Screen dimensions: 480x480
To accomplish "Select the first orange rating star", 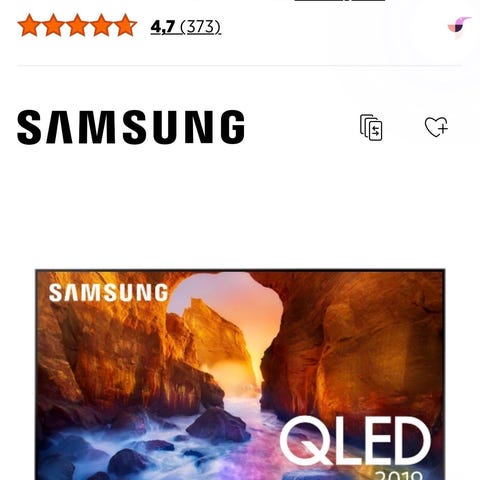I will click(29, 25).
